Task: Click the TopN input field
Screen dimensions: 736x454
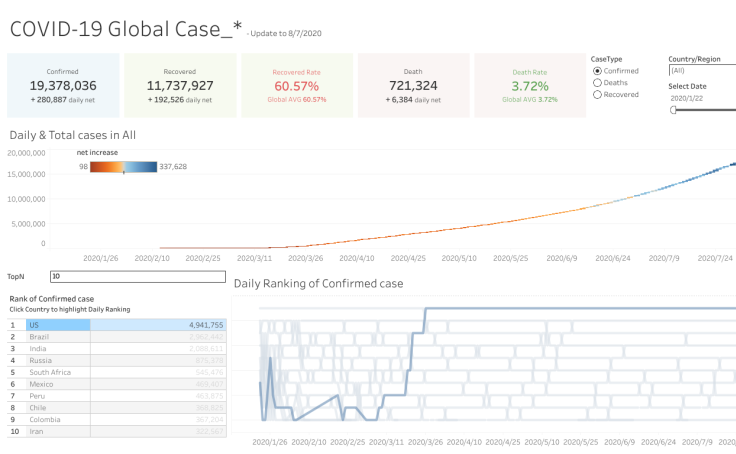Action: (138, 276)
